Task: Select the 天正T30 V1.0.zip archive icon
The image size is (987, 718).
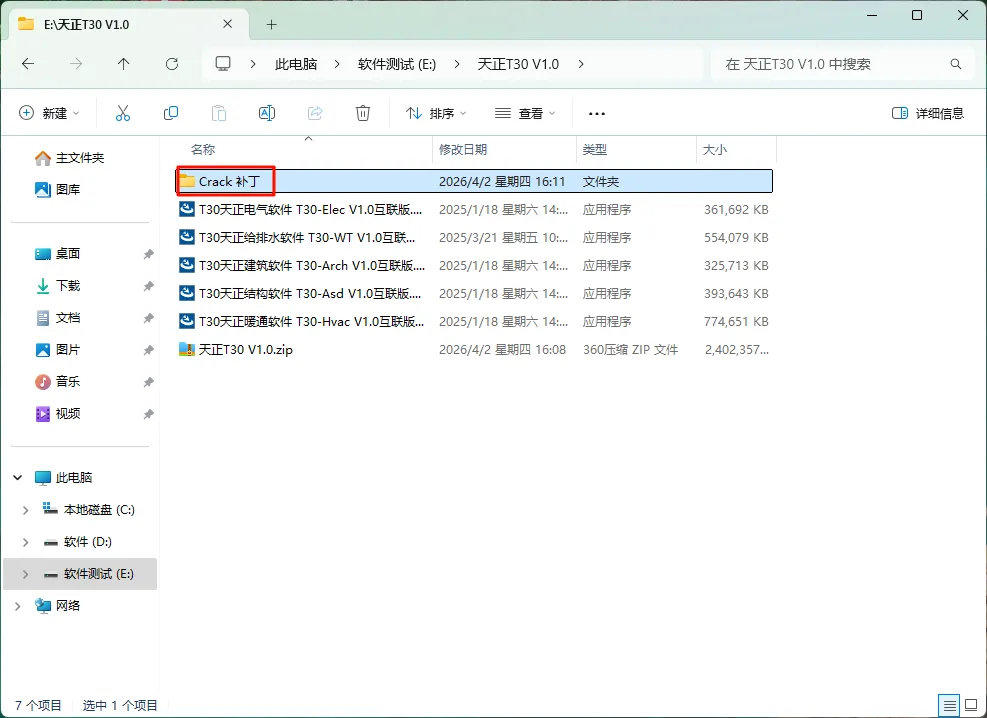Action: point(187,349)
